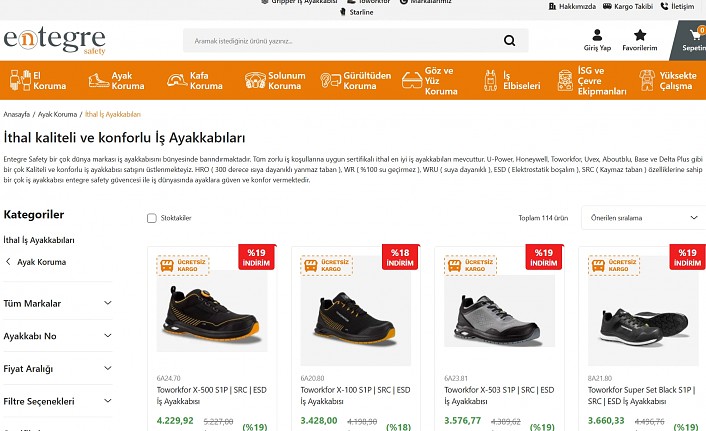Open Kargo Takibi truck link
The width and height of the screenshot is (706, 431).
632,6
